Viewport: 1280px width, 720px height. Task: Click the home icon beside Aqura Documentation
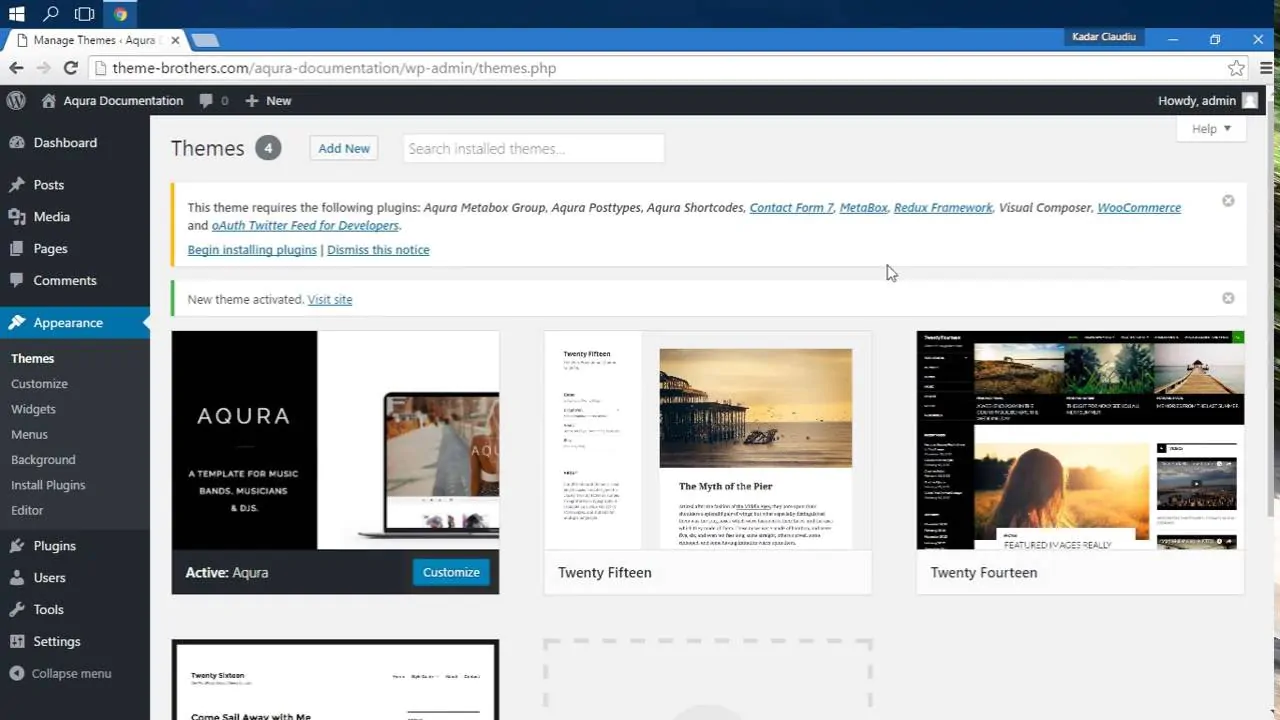[x=48, y=100]
